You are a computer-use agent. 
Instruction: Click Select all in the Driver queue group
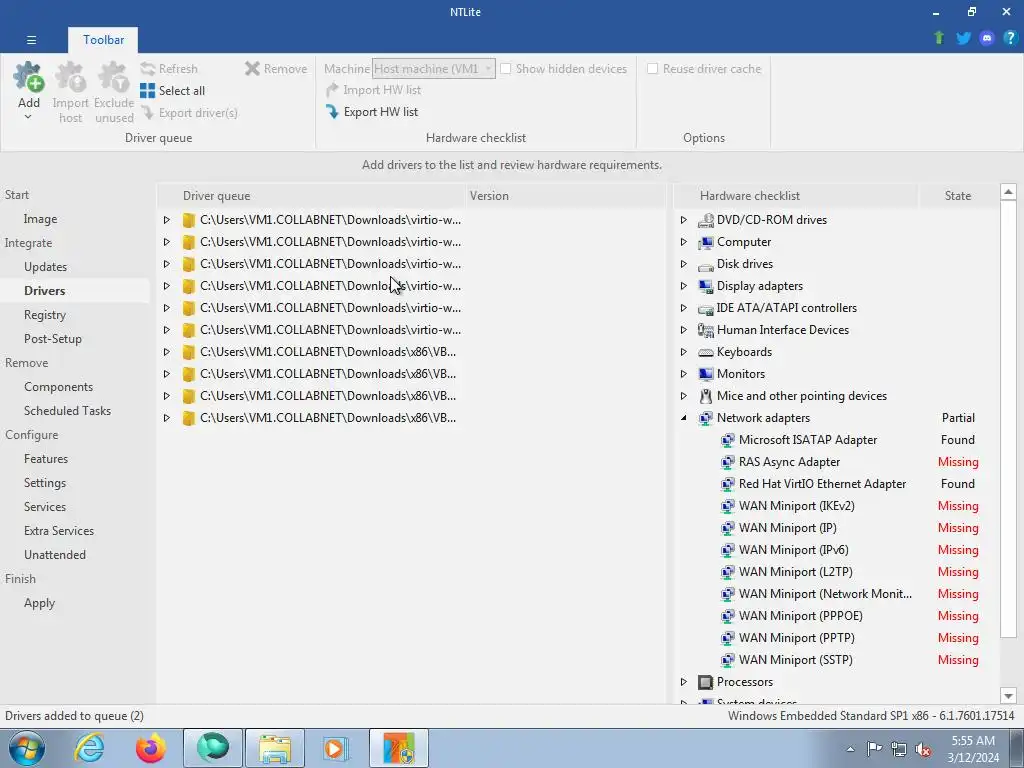pyautogui.click(x=172, y=91)
